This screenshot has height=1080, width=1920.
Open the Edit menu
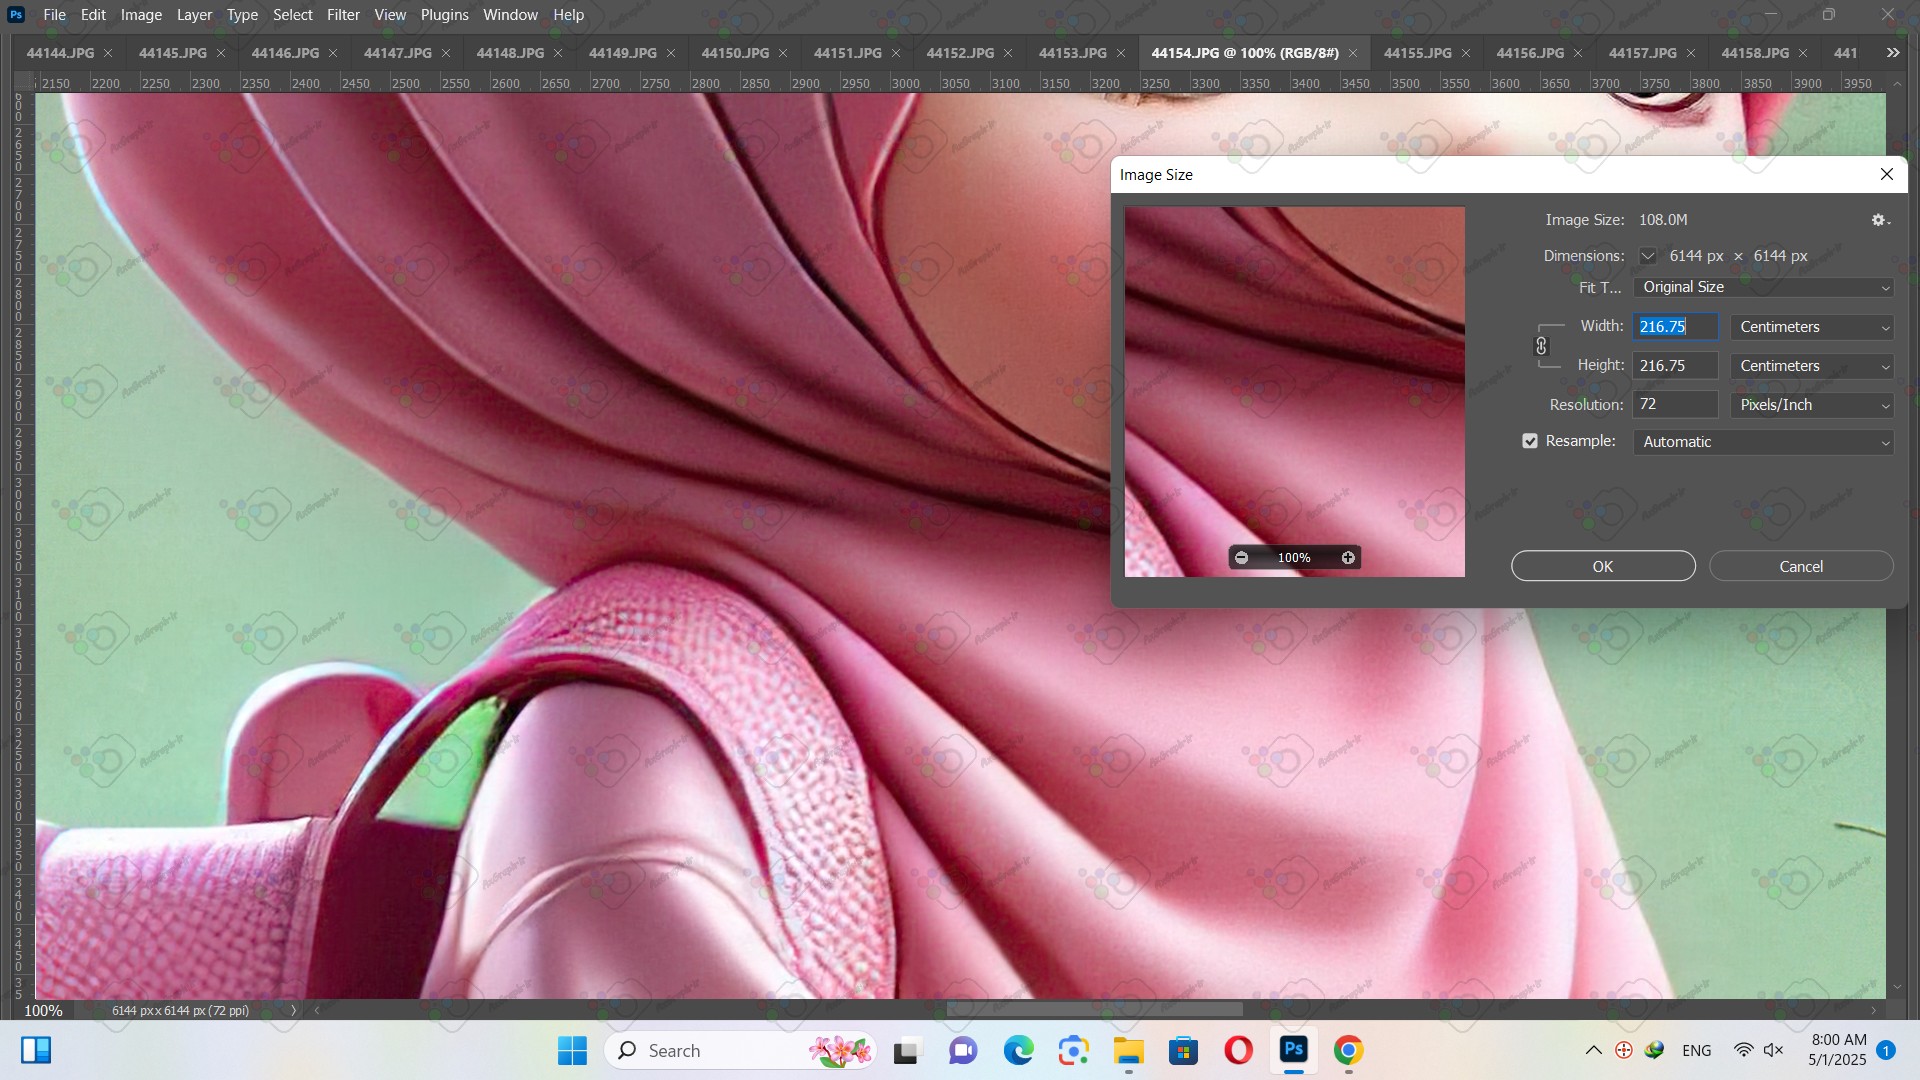[93, 15]
